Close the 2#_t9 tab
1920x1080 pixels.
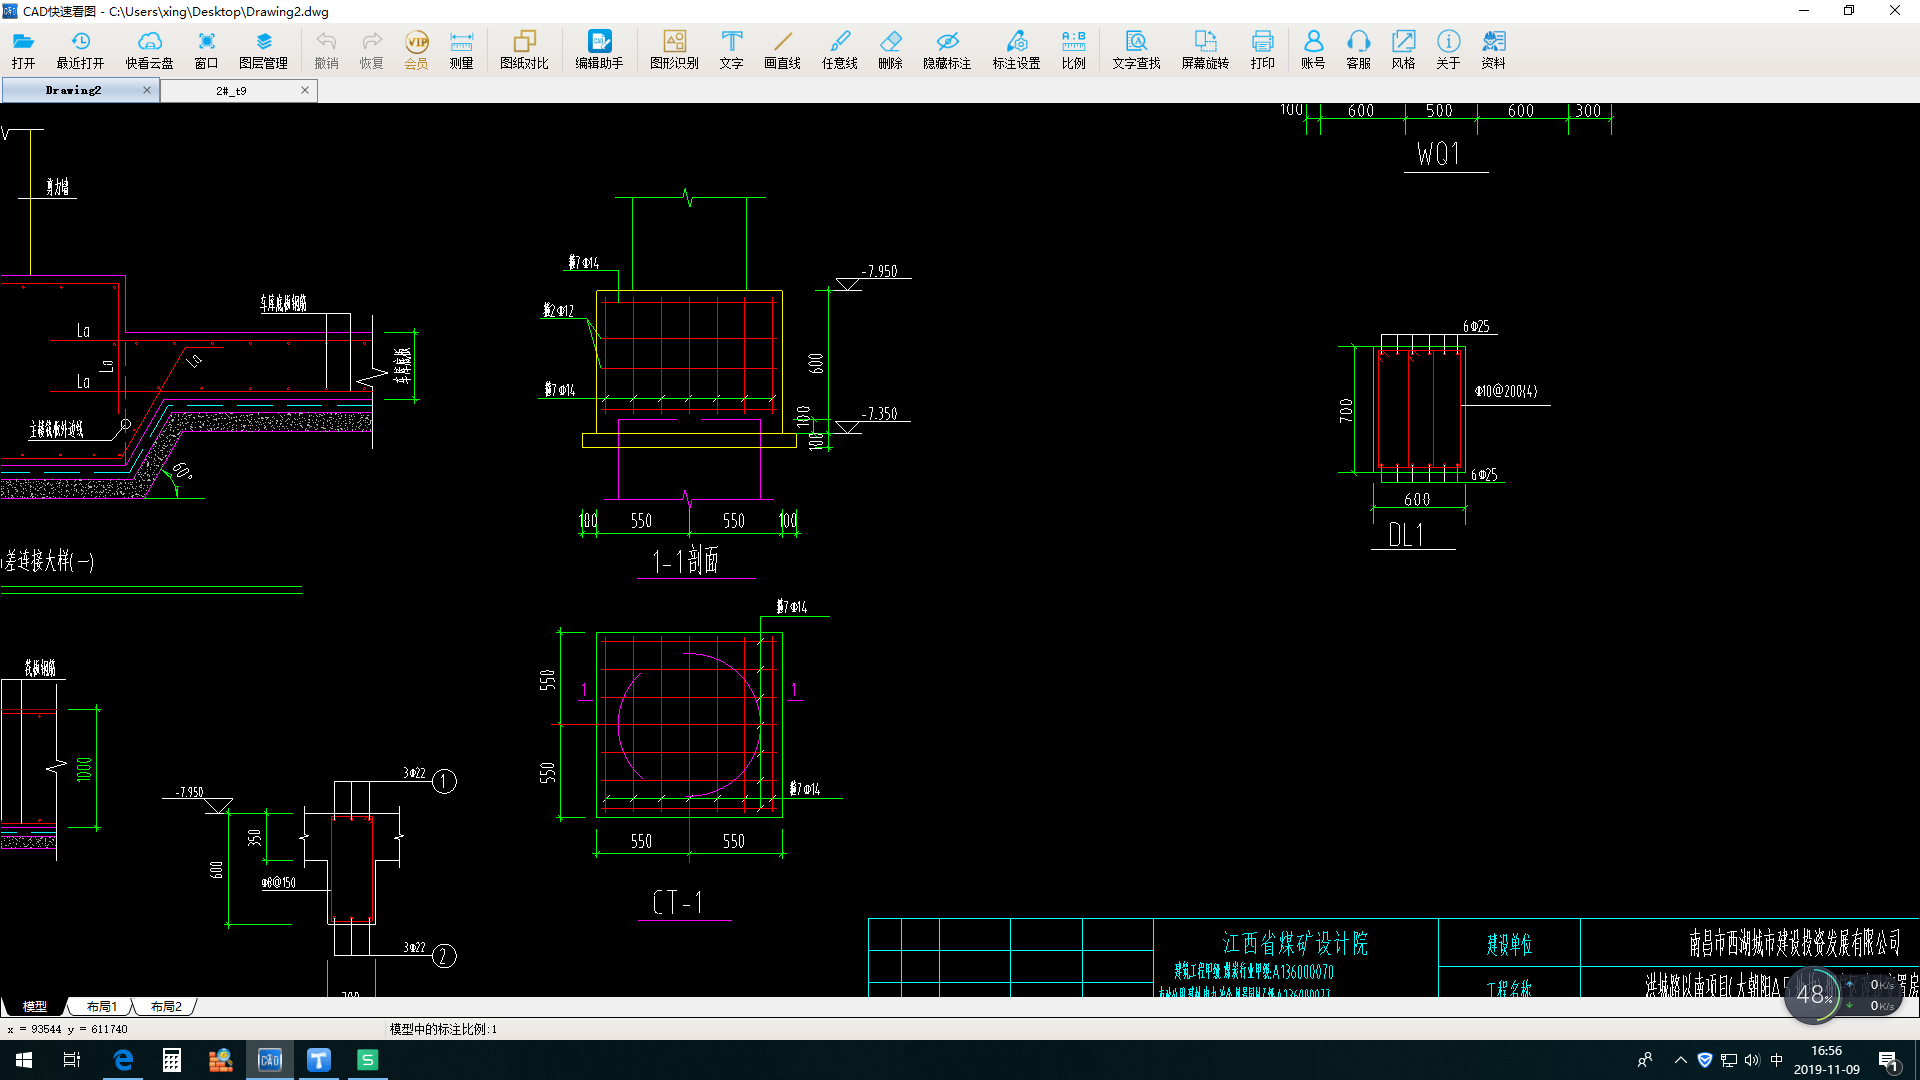click(305, 90)
